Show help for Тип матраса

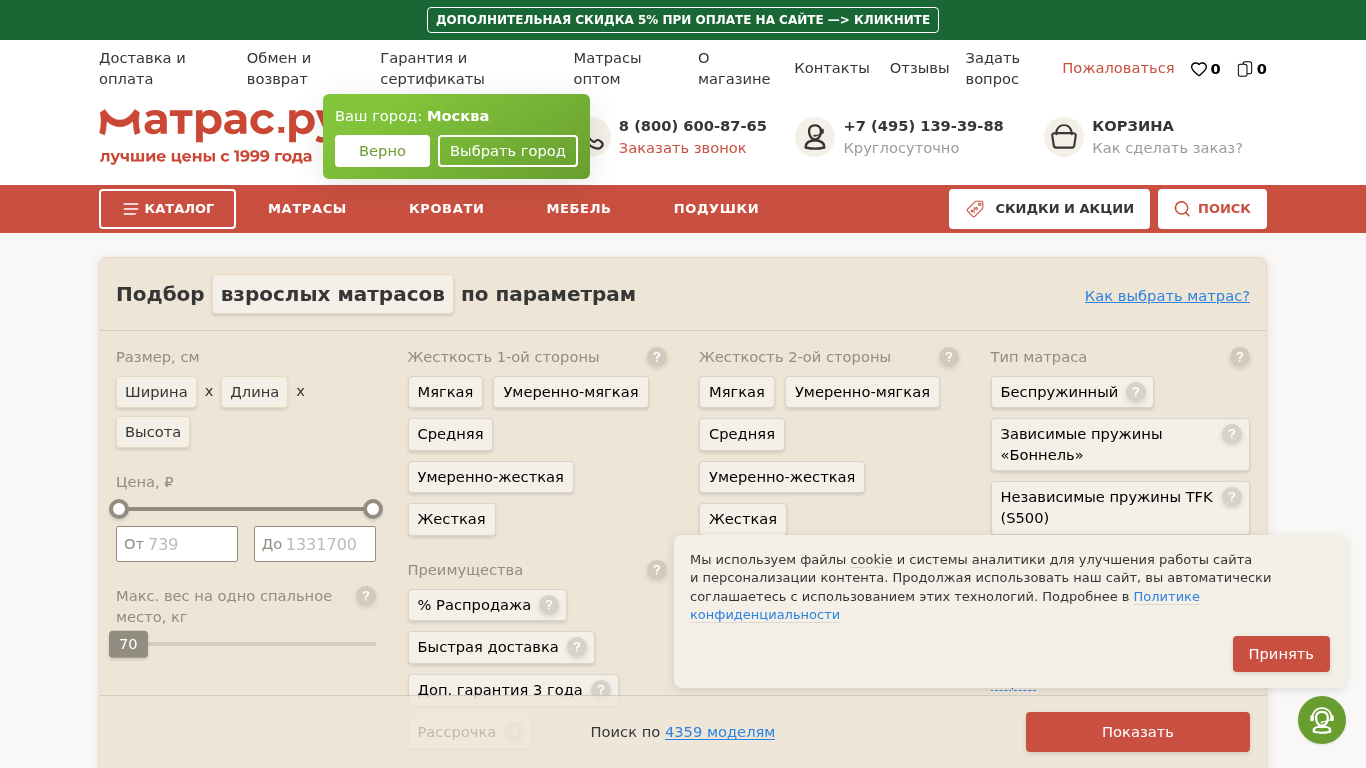click(1240, 357)
